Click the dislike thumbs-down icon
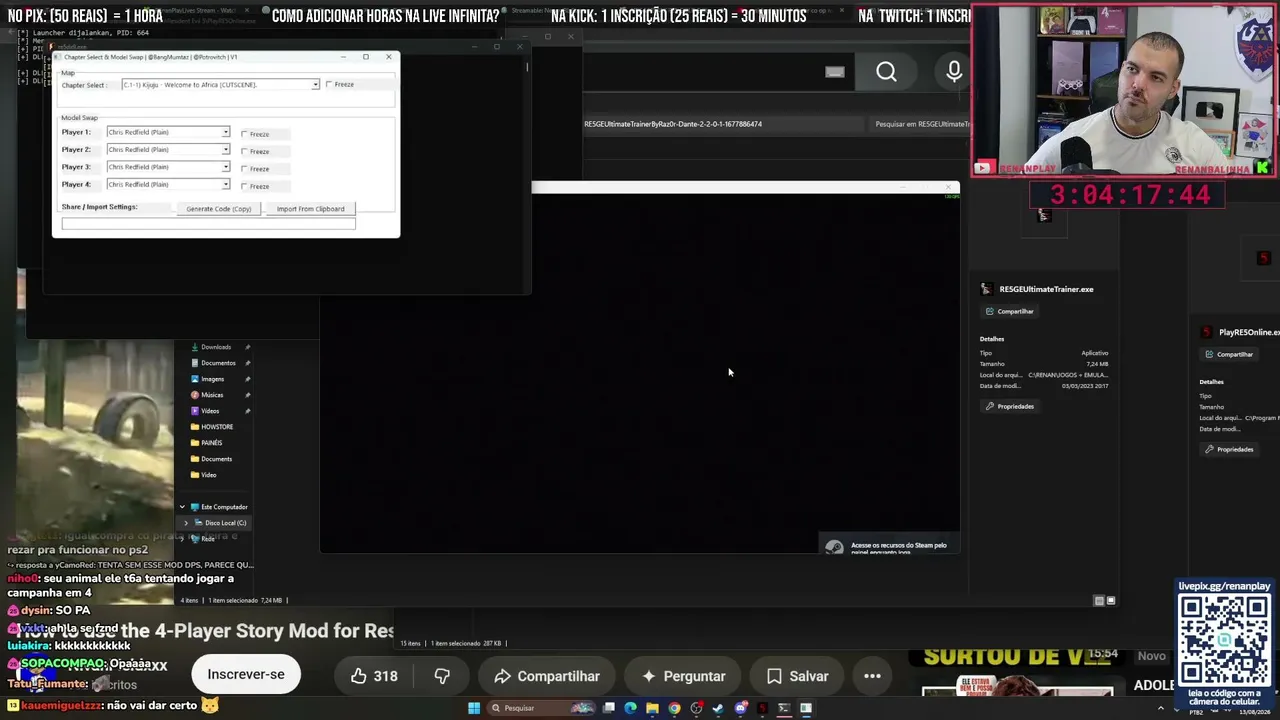This screenshot has height=720, width=1280. (x=442, y=676)
